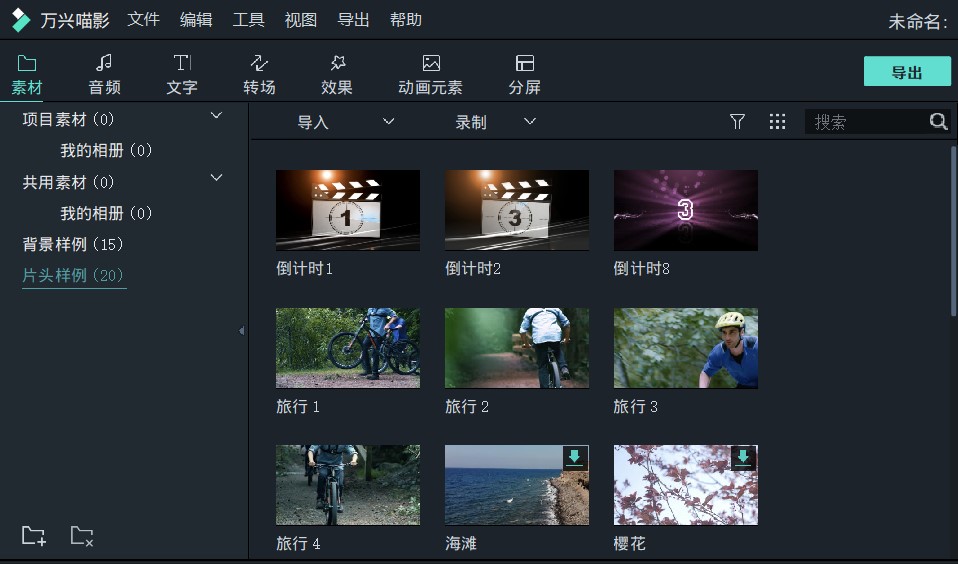Select the 旅行 4 thumbnail
The height and width of the screenshot is (564, 958).
point(348,485)
